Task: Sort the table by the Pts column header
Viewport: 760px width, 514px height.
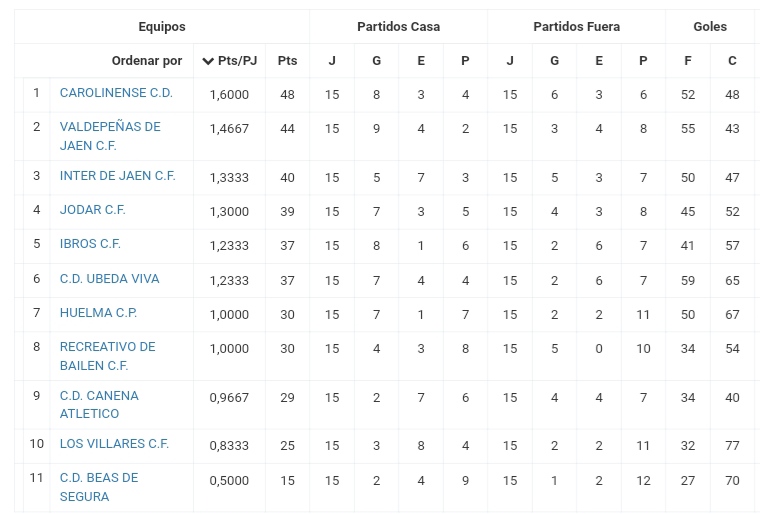Action: 287,61
